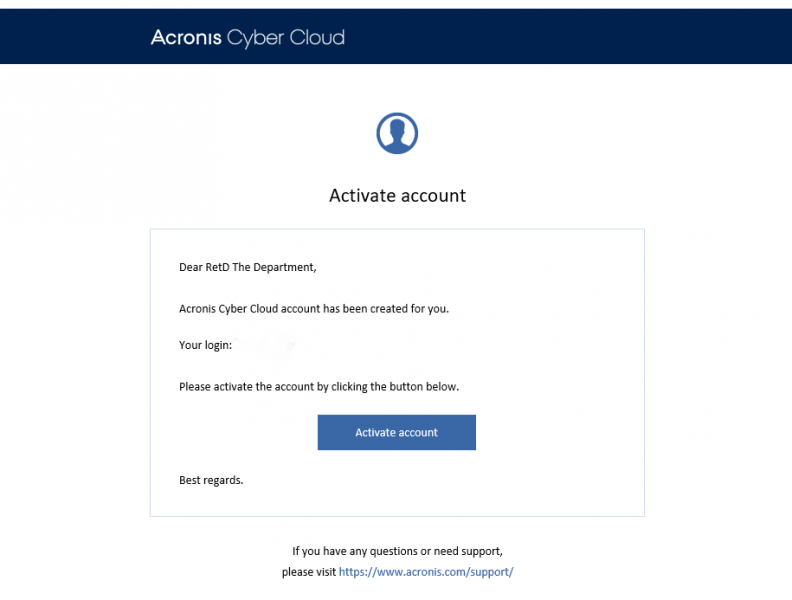Click the questions or need support line
The width and height of the screenshot is (792, 600).
[398, 551]
